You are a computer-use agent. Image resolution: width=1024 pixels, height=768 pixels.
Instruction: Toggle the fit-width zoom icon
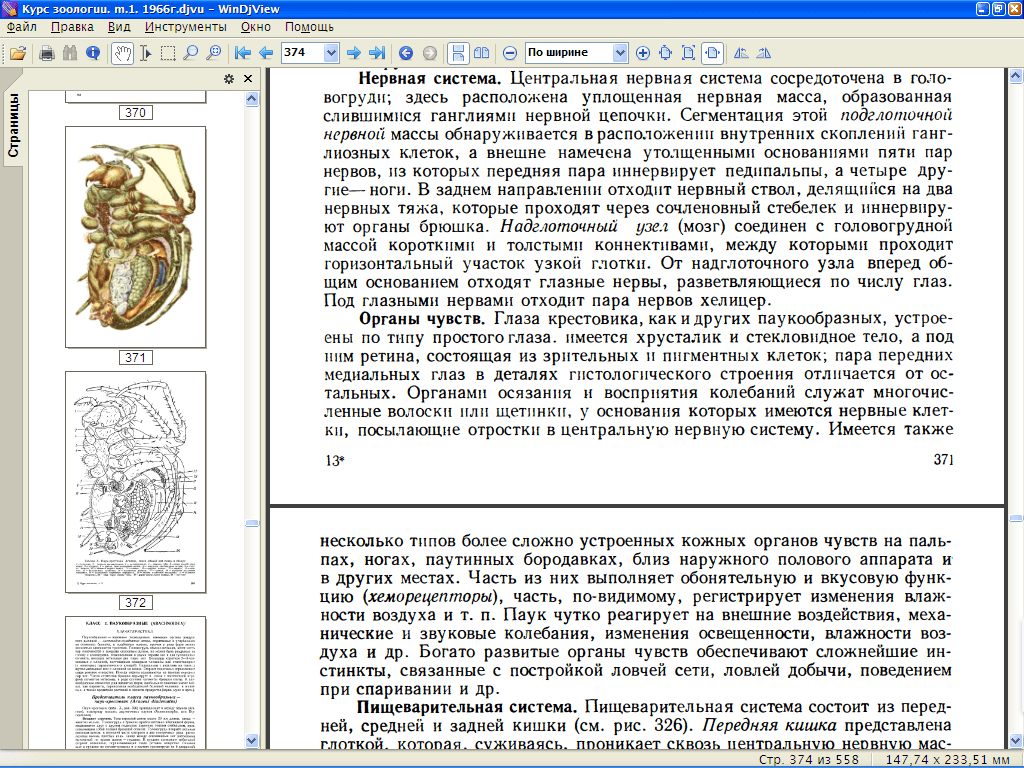712,53
